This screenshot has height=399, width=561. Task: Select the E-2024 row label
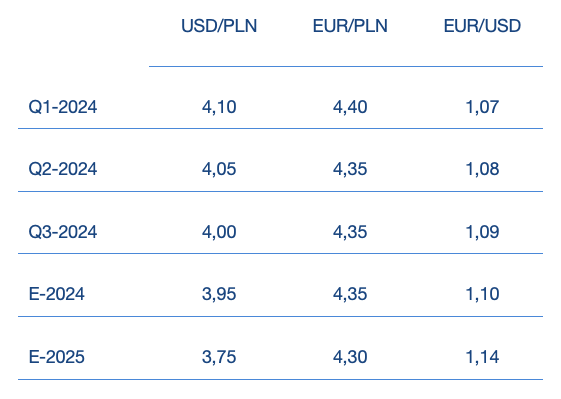[x=57, y=294]
